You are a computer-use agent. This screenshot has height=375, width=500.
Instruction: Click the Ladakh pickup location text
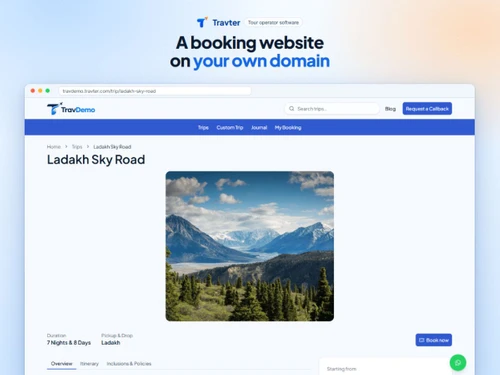click(111, 343)
